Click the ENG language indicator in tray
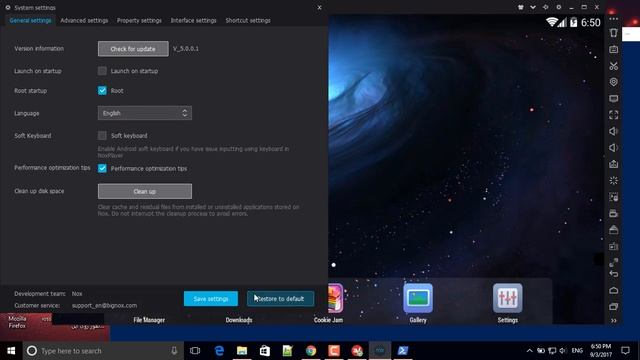The height and width of the screenshot is (360, 640). (x=577, y=351)
